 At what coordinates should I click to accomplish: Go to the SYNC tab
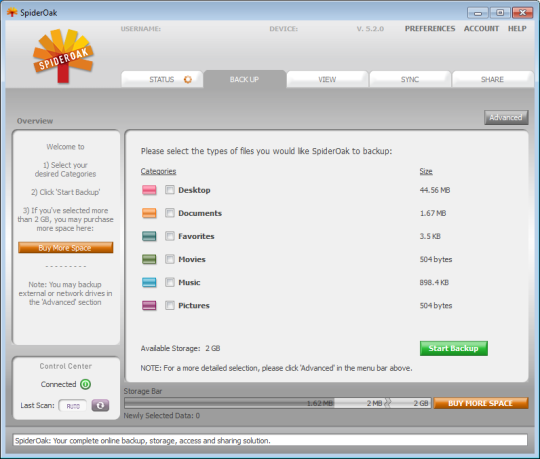pos(410,80)
